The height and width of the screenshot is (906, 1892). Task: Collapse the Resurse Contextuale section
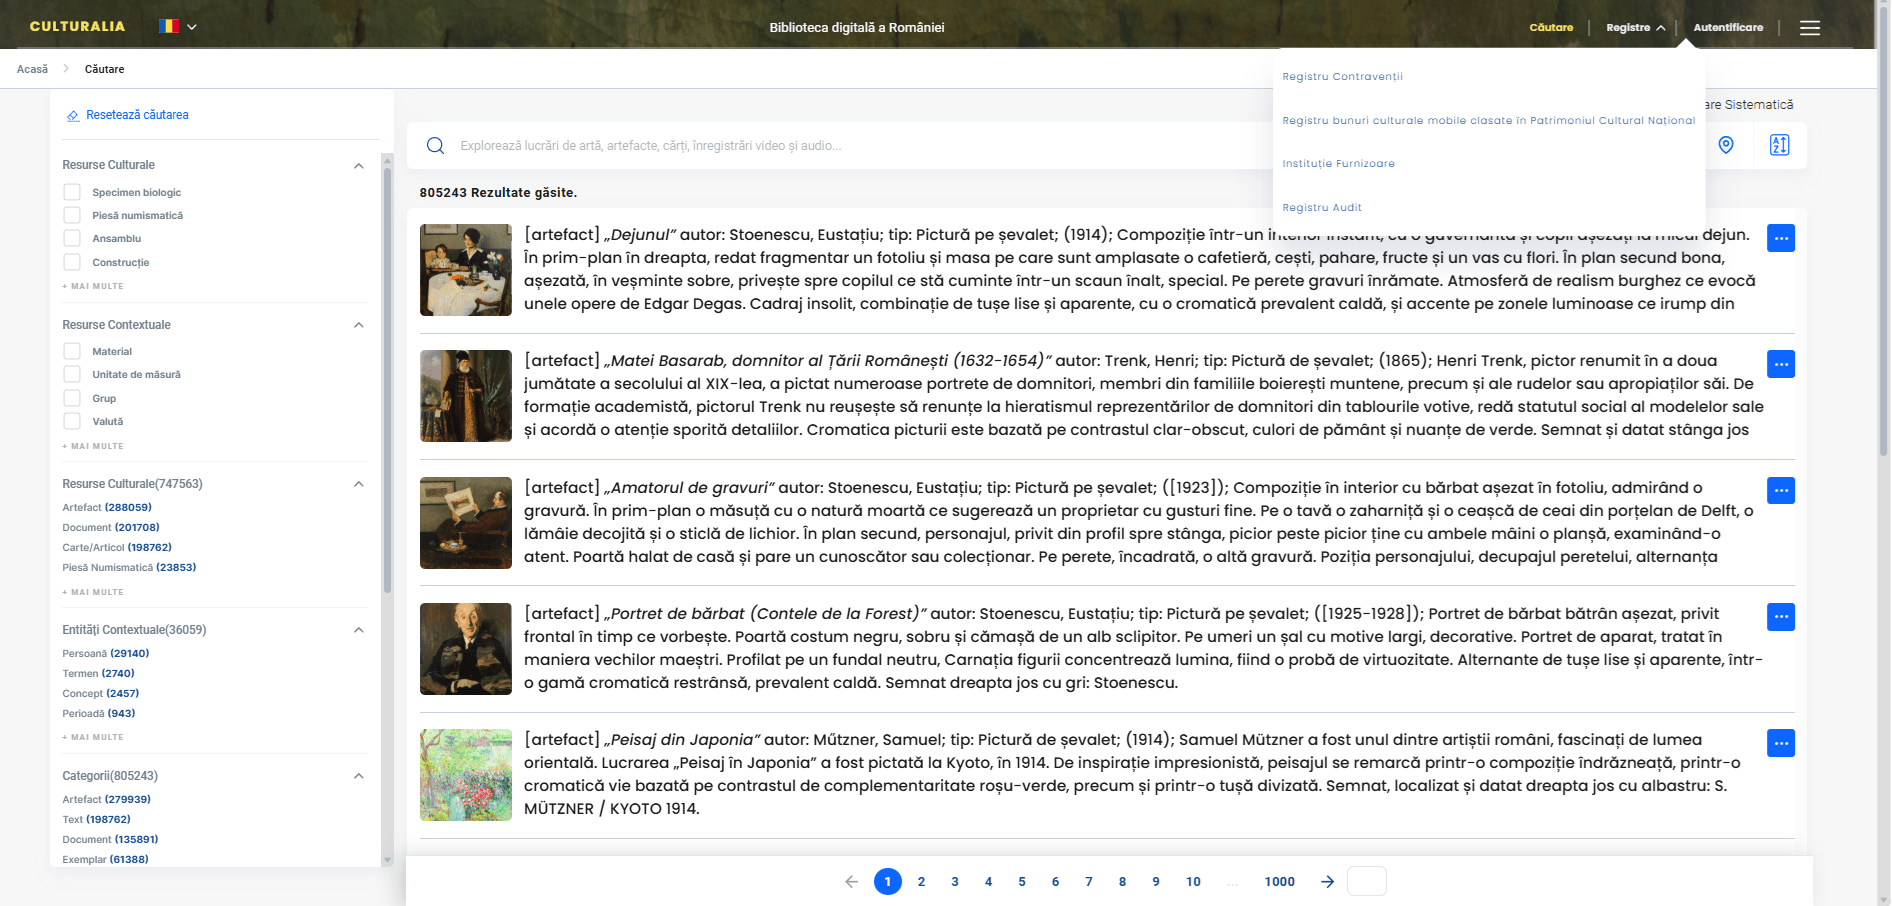pyautogui.click(x=358, y=325)
